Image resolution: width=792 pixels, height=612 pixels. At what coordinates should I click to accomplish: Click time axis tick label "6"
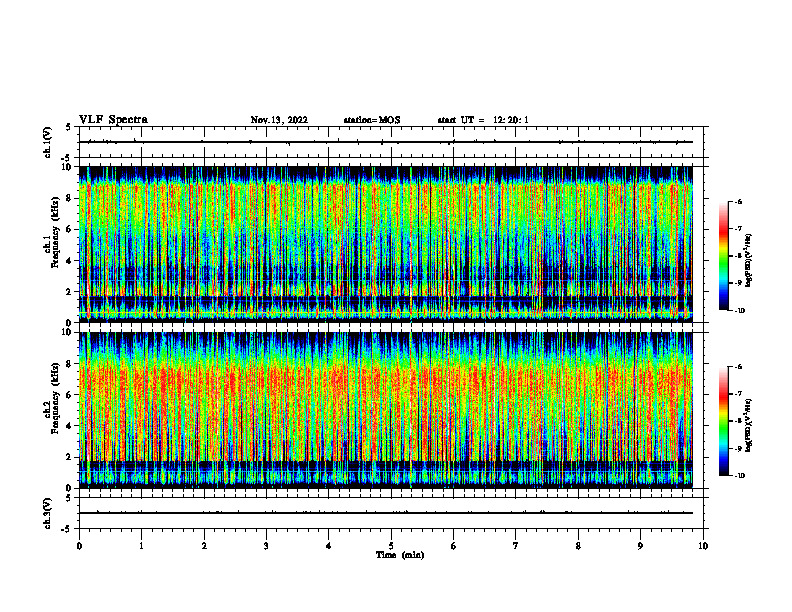pyautogui.click(x=454, y=546)
